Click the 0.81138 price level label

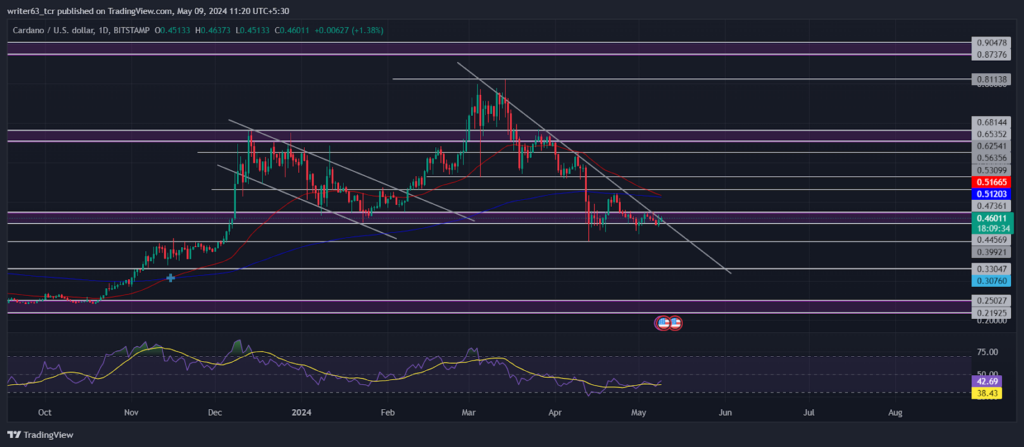992,79
